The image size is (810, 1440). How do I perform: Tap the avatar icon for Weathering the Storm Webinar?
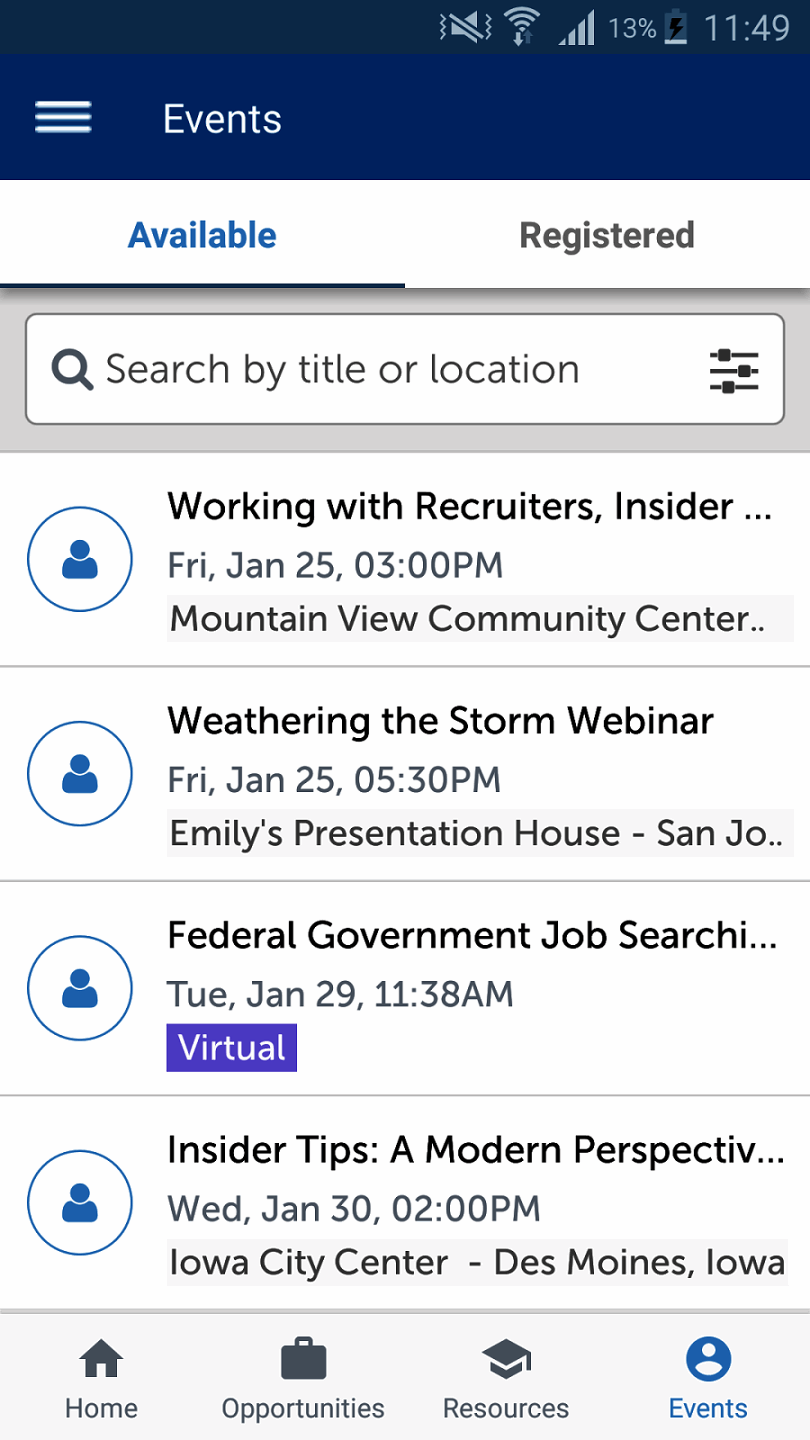pyautogui.click(x=80, y=774)
